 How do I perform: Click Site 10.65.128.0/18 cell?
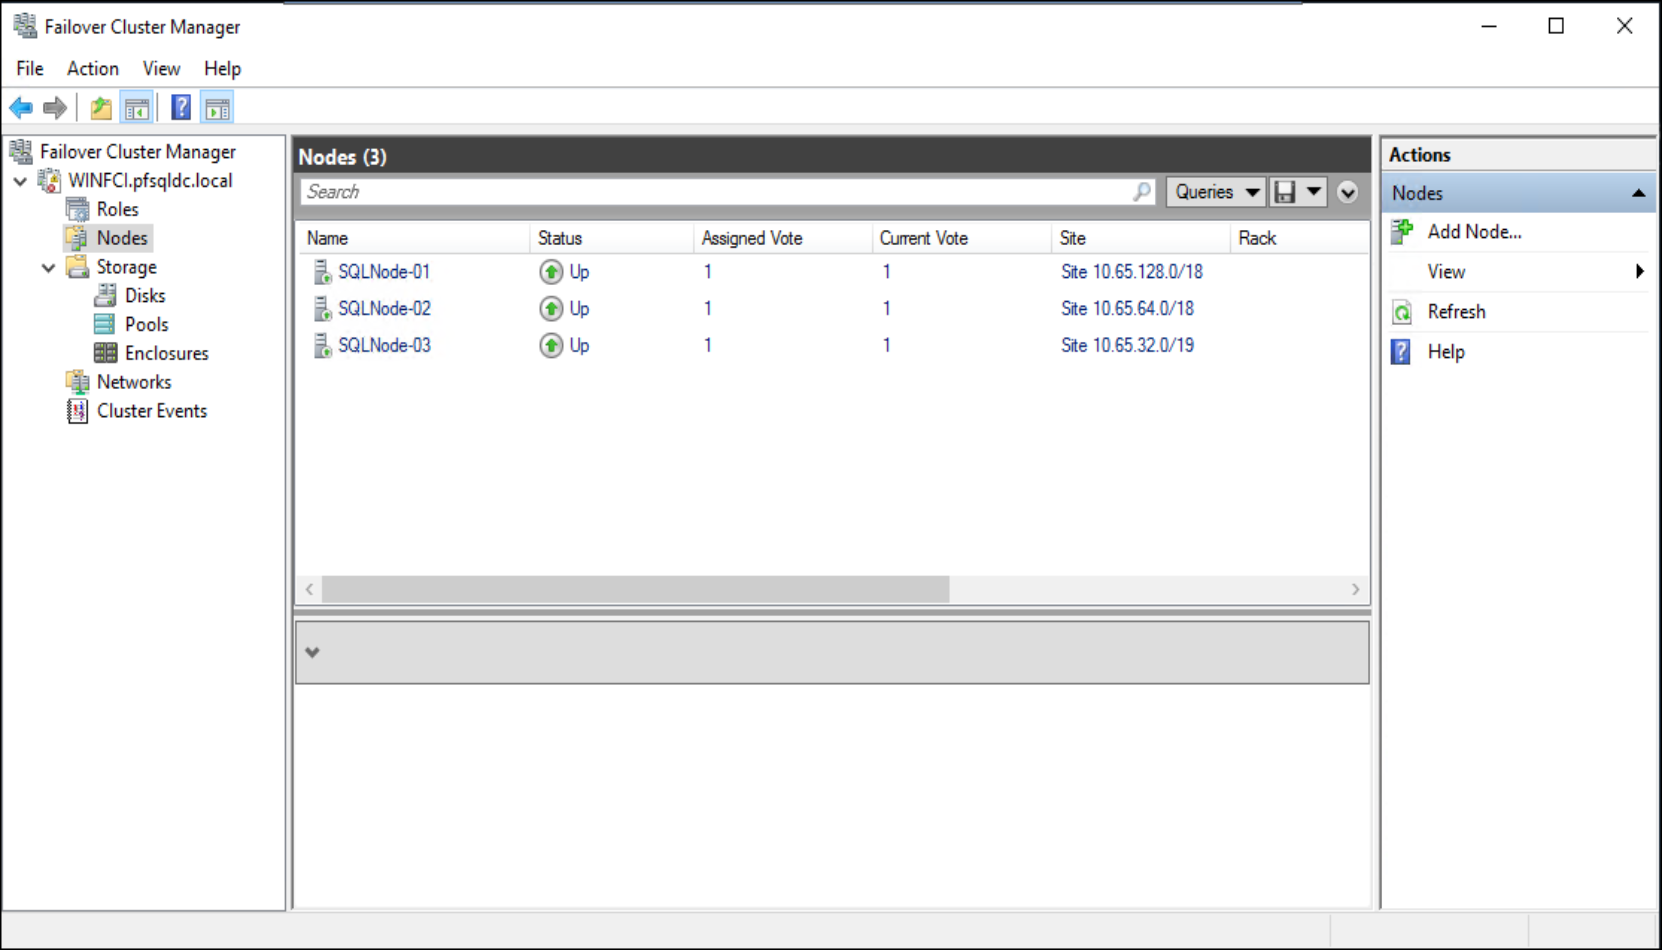(1132, 272)
